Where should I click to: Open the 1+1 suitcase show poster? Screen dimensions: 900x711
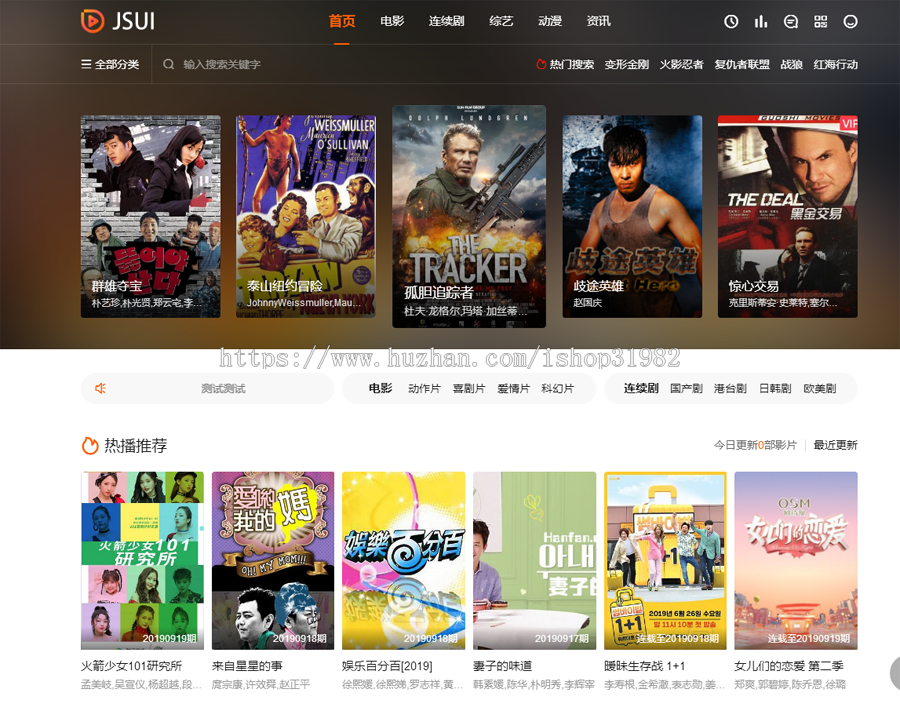[665, 561]
